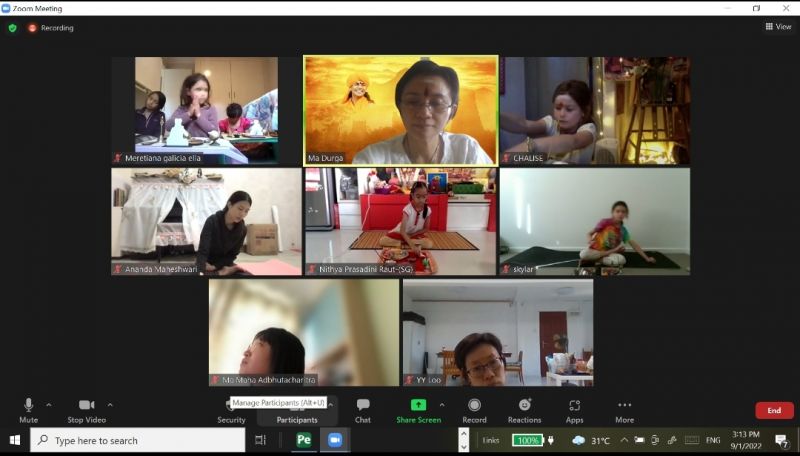Open the notification center icon
The image size is (800, 456).
(782, 441)
